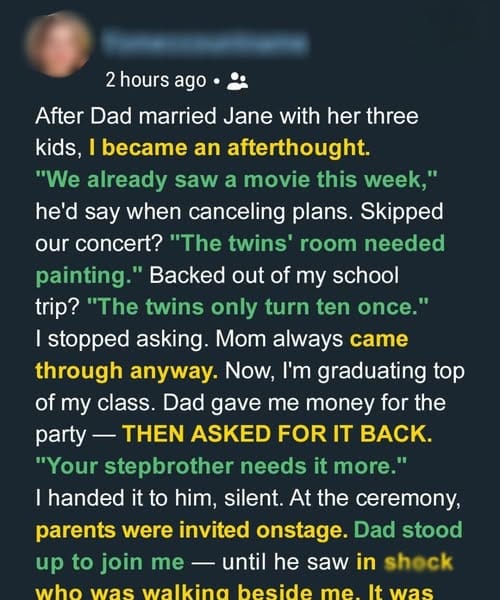Click the friends audience icon beside timestamp
The height and width of the screenshot is (600, 500).
coord(237,81)
